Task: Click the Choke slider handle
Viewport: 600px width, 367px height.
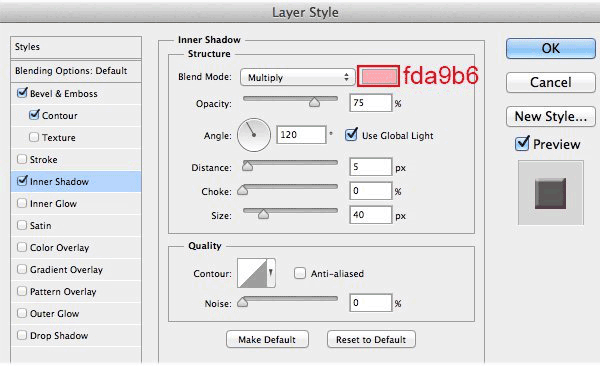Action: click(x=242, y=190)
